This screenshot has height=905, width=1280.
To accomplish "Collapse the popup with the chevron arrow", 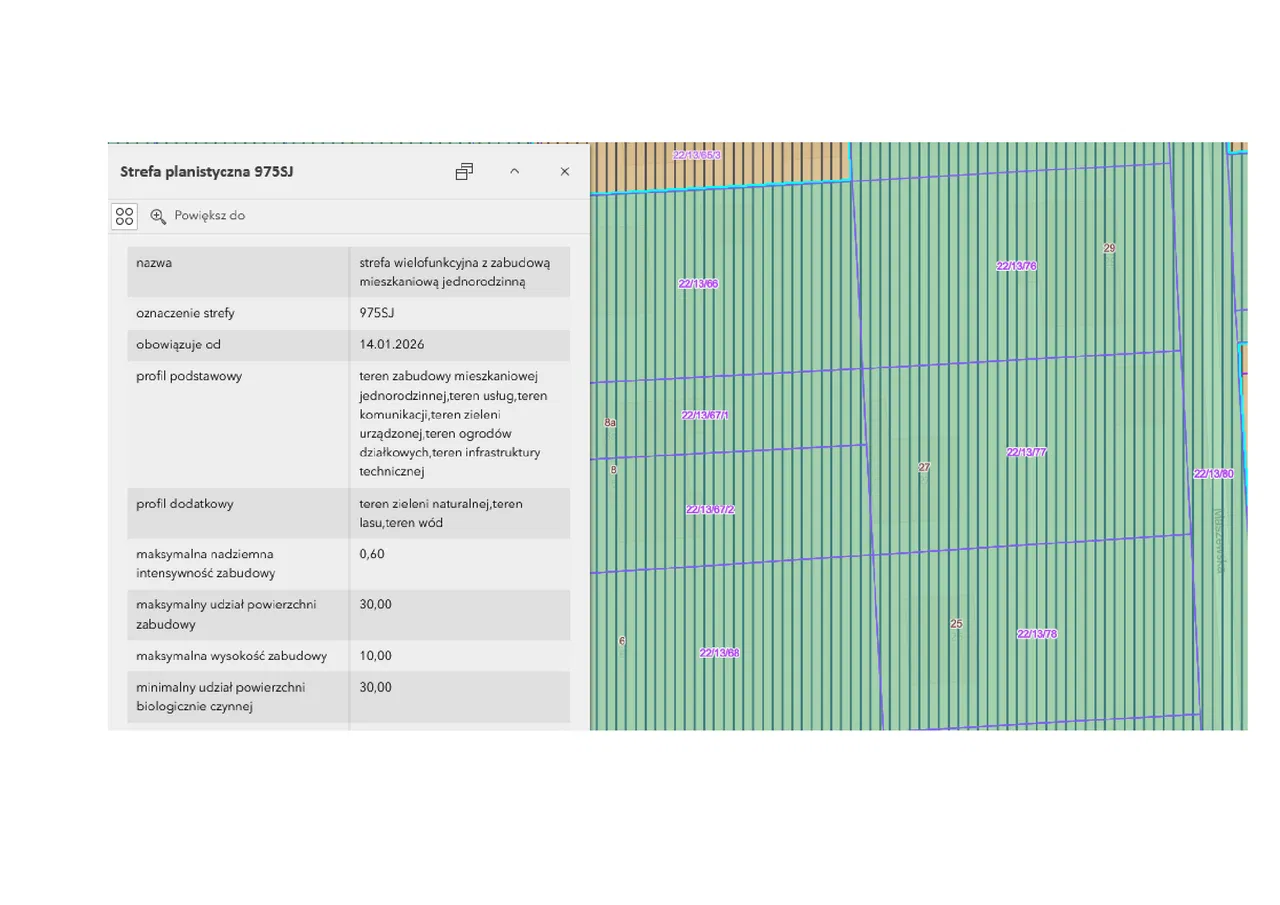I will pyautogui.click(x=514, y=172).
